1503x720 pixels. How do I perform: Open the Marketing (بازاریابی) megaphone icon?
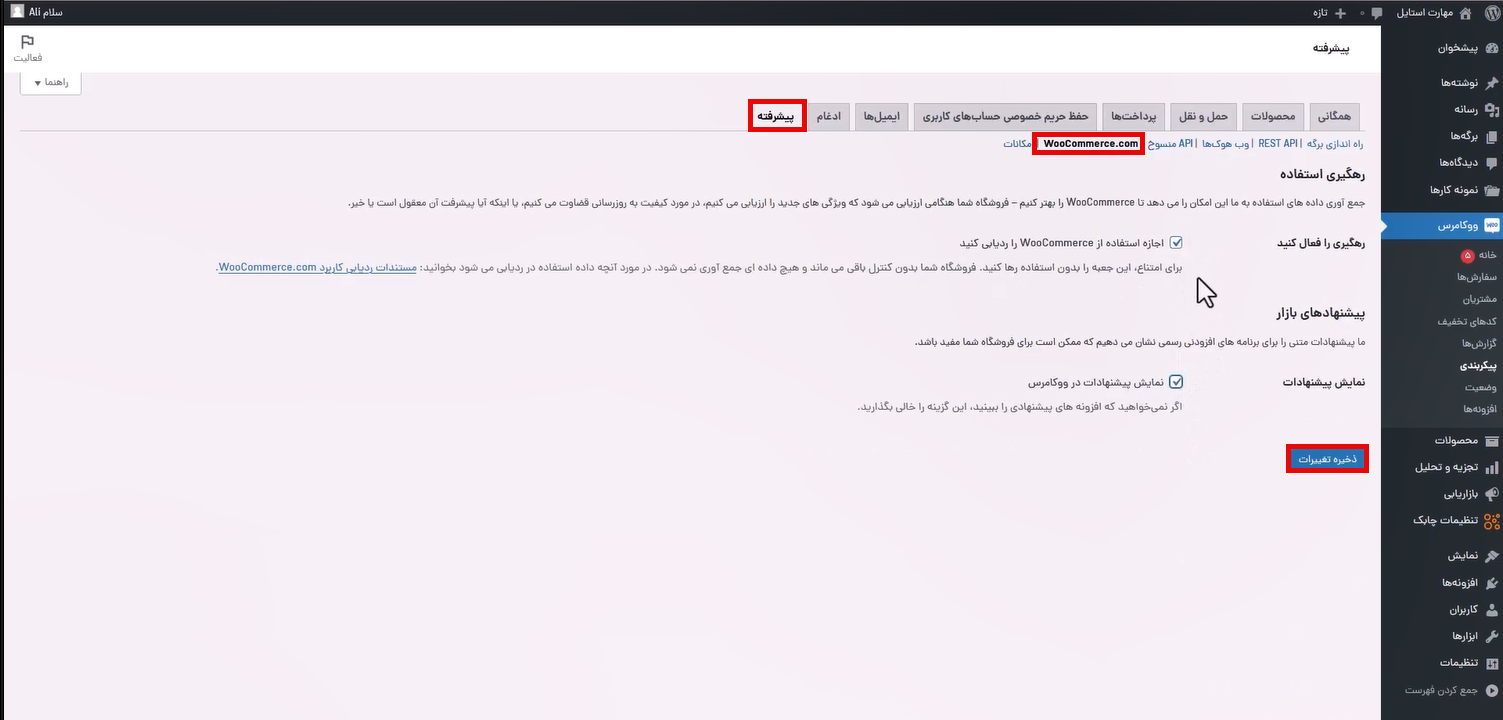[1493, 493]
